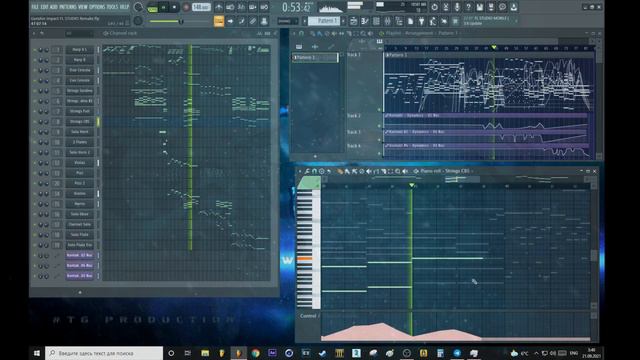Viewport: 640px width, 360px height.
Task: Open the Channel rack shortcut icon
Action: click(376, 21)
